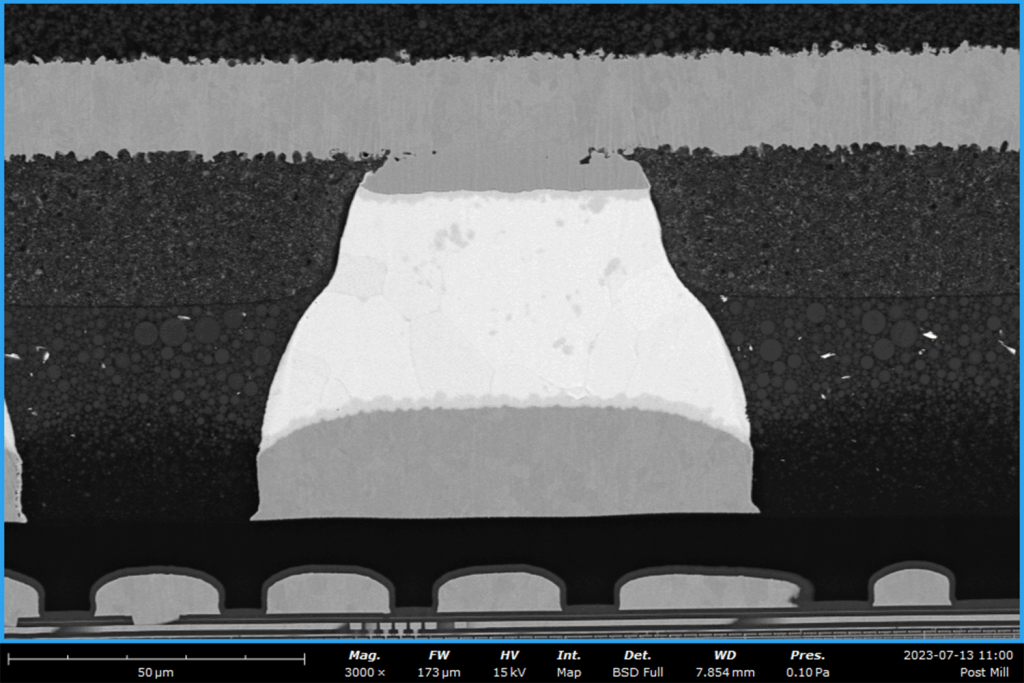
Task: Select the Int. column header
Action: (569, 654)
